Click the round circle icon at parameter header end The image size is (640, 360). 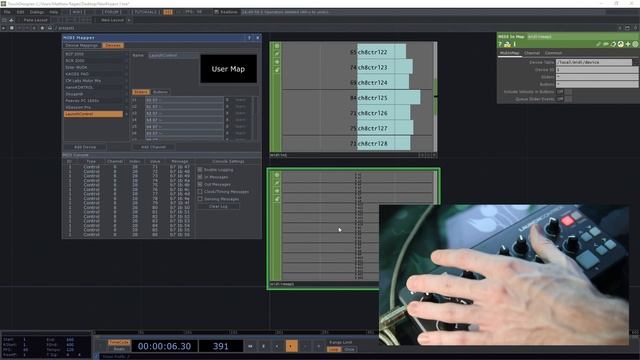pyautogui.click(x=636, y=44)
